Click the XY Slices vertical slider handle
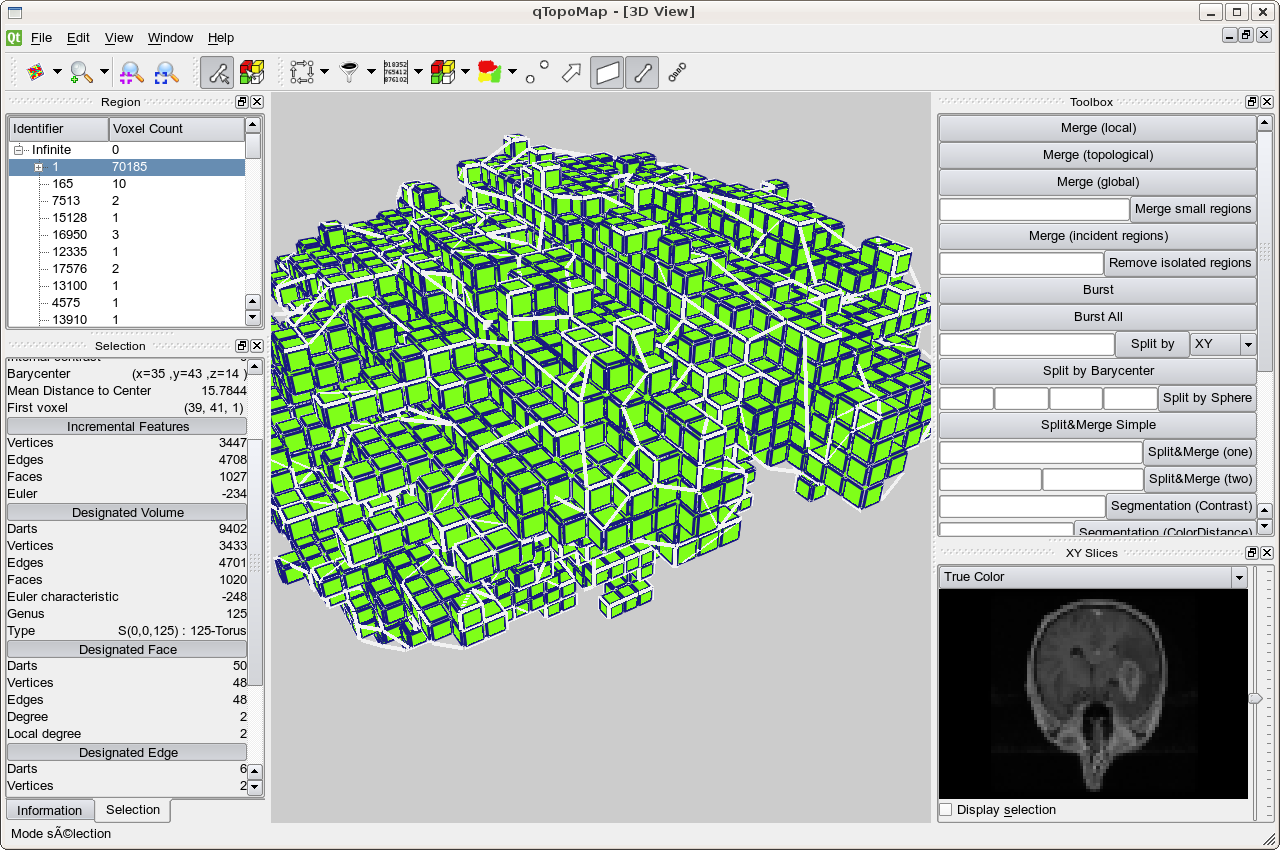Screen dimensions: 1280x850 click(x=1255, y=698)
